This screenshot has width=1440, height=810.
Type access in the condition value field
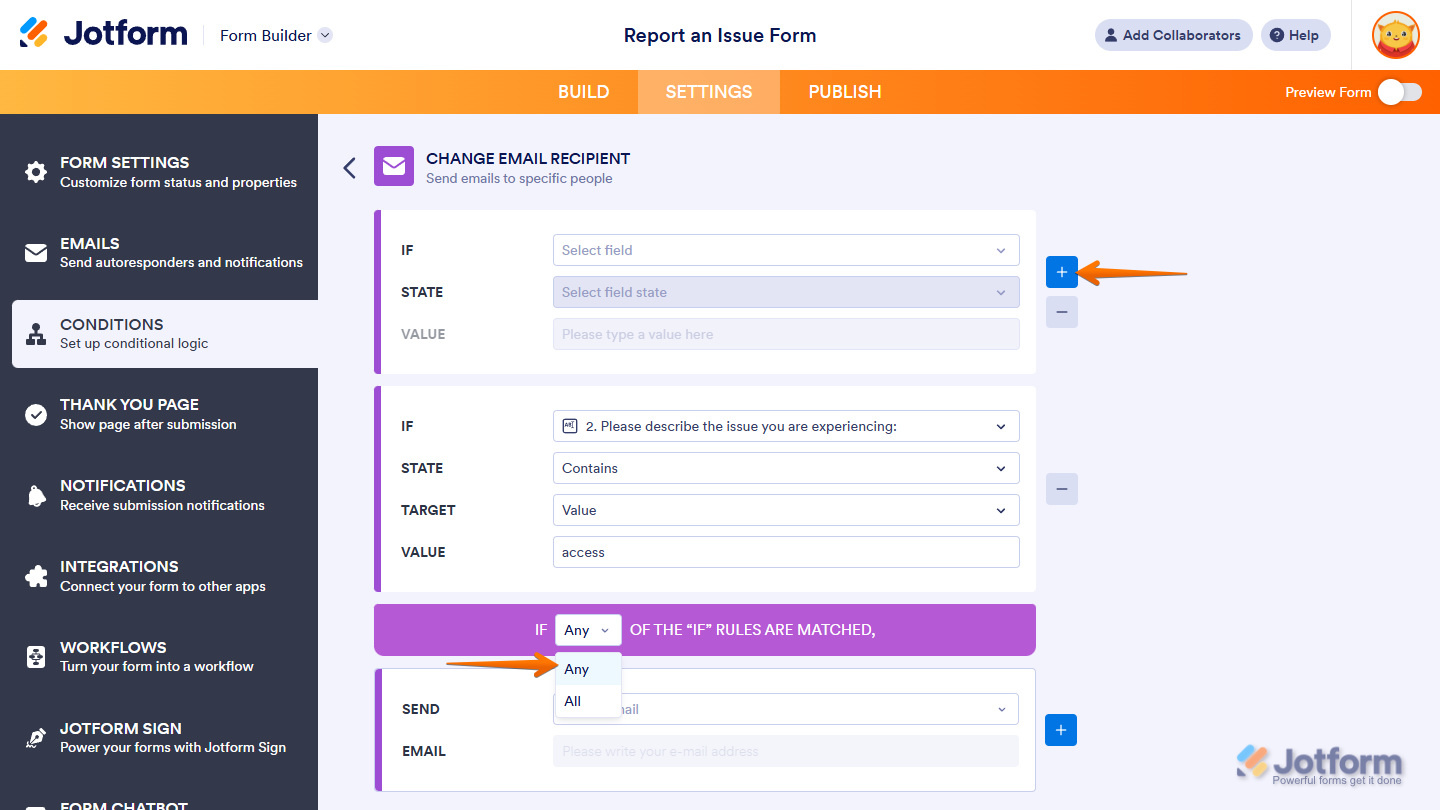pyautogui.click(x=786, y=552)
